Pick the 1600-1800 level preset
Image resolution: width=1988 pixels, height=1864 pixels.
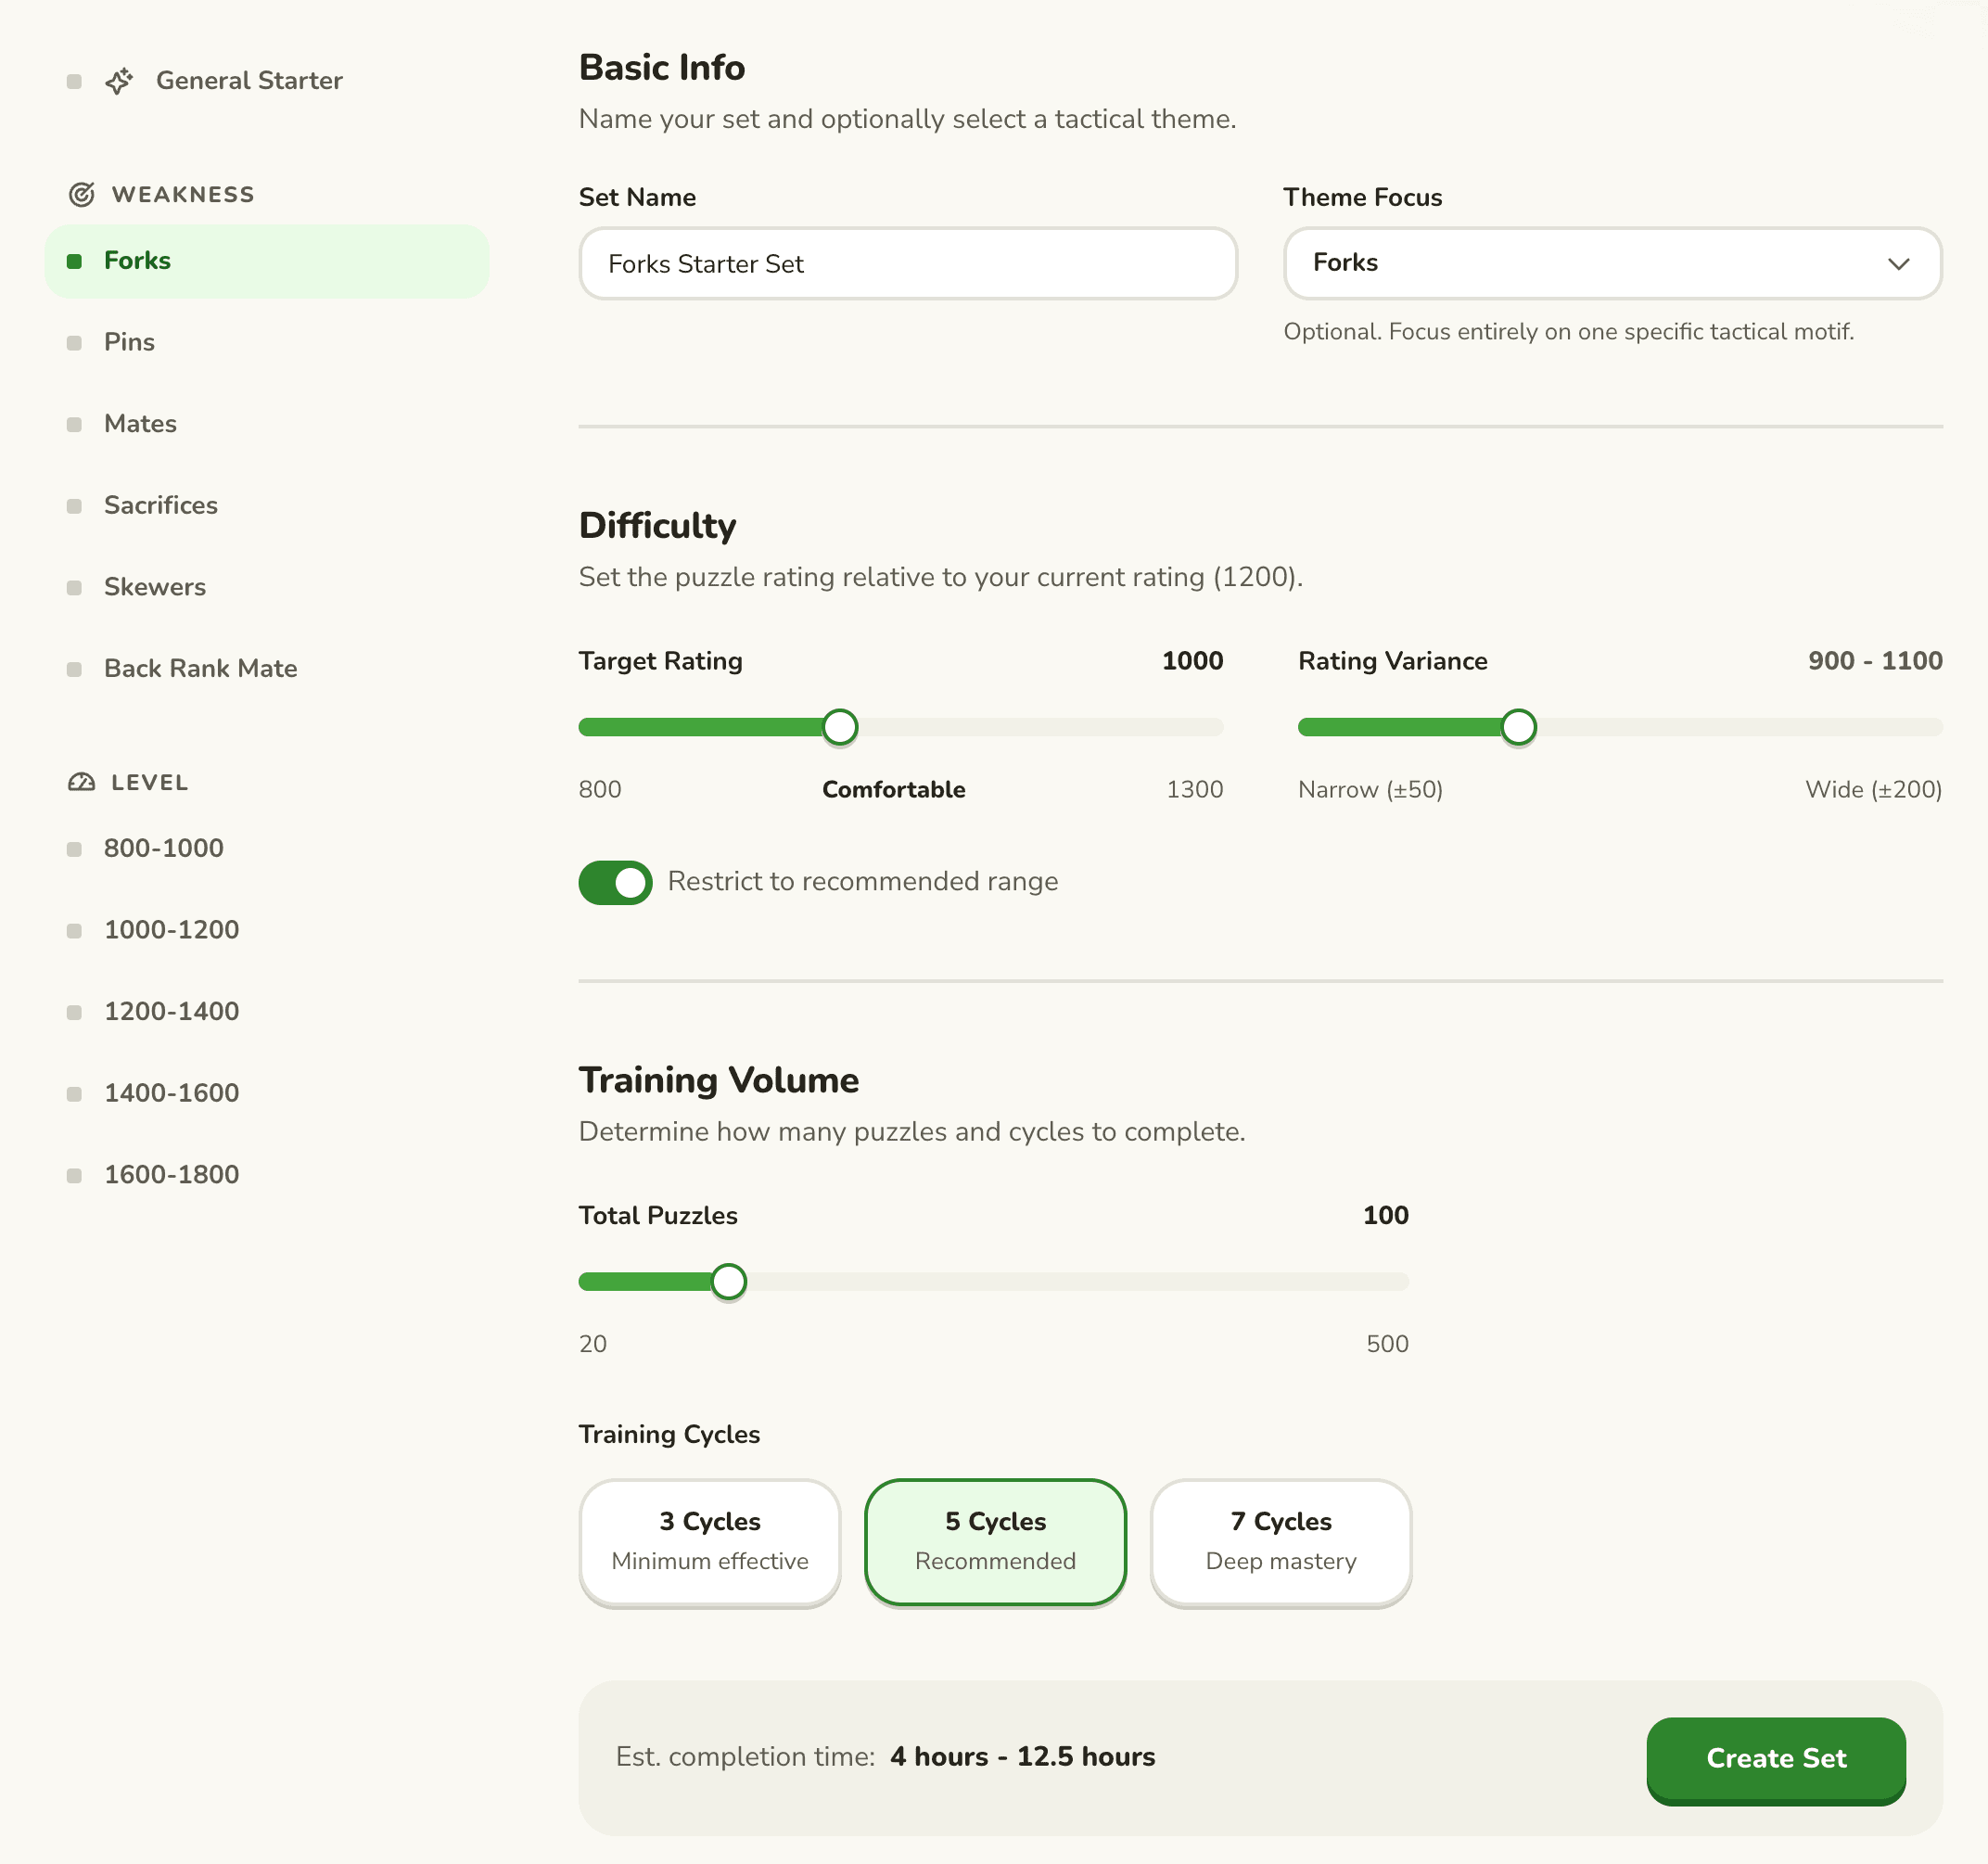click(x=267, y=1175)
